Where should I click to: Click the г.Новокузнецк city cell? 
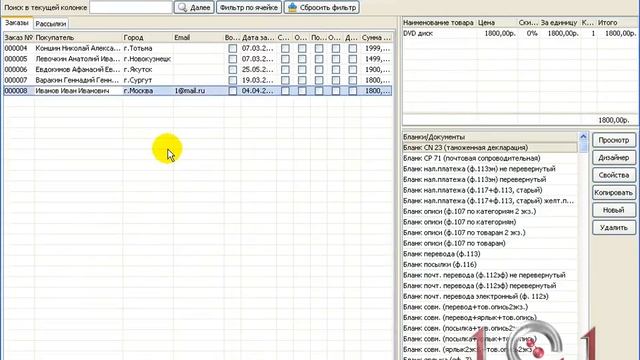[x=148, y=59]
